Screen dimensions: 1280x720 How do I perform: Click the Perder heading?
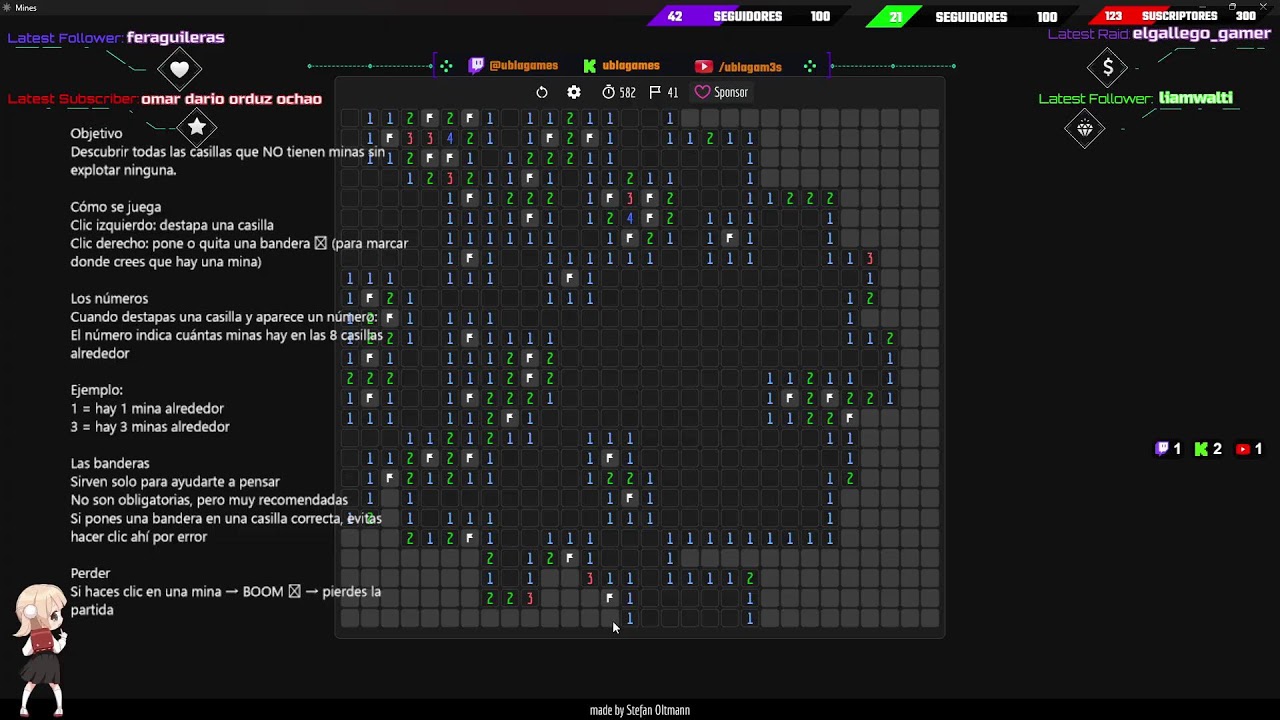tap(90, 573)
